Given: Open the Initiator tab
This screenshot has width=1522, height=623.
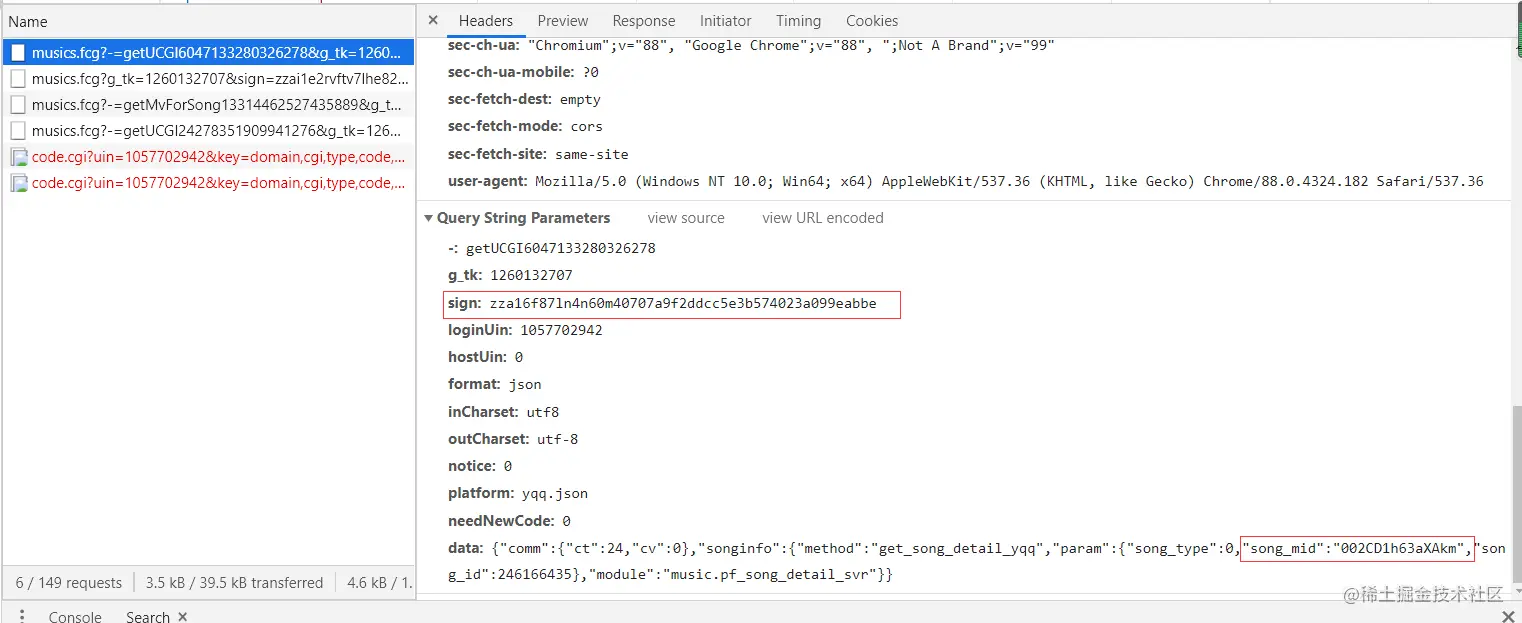Looking at the screenshot, I should 726,20.
